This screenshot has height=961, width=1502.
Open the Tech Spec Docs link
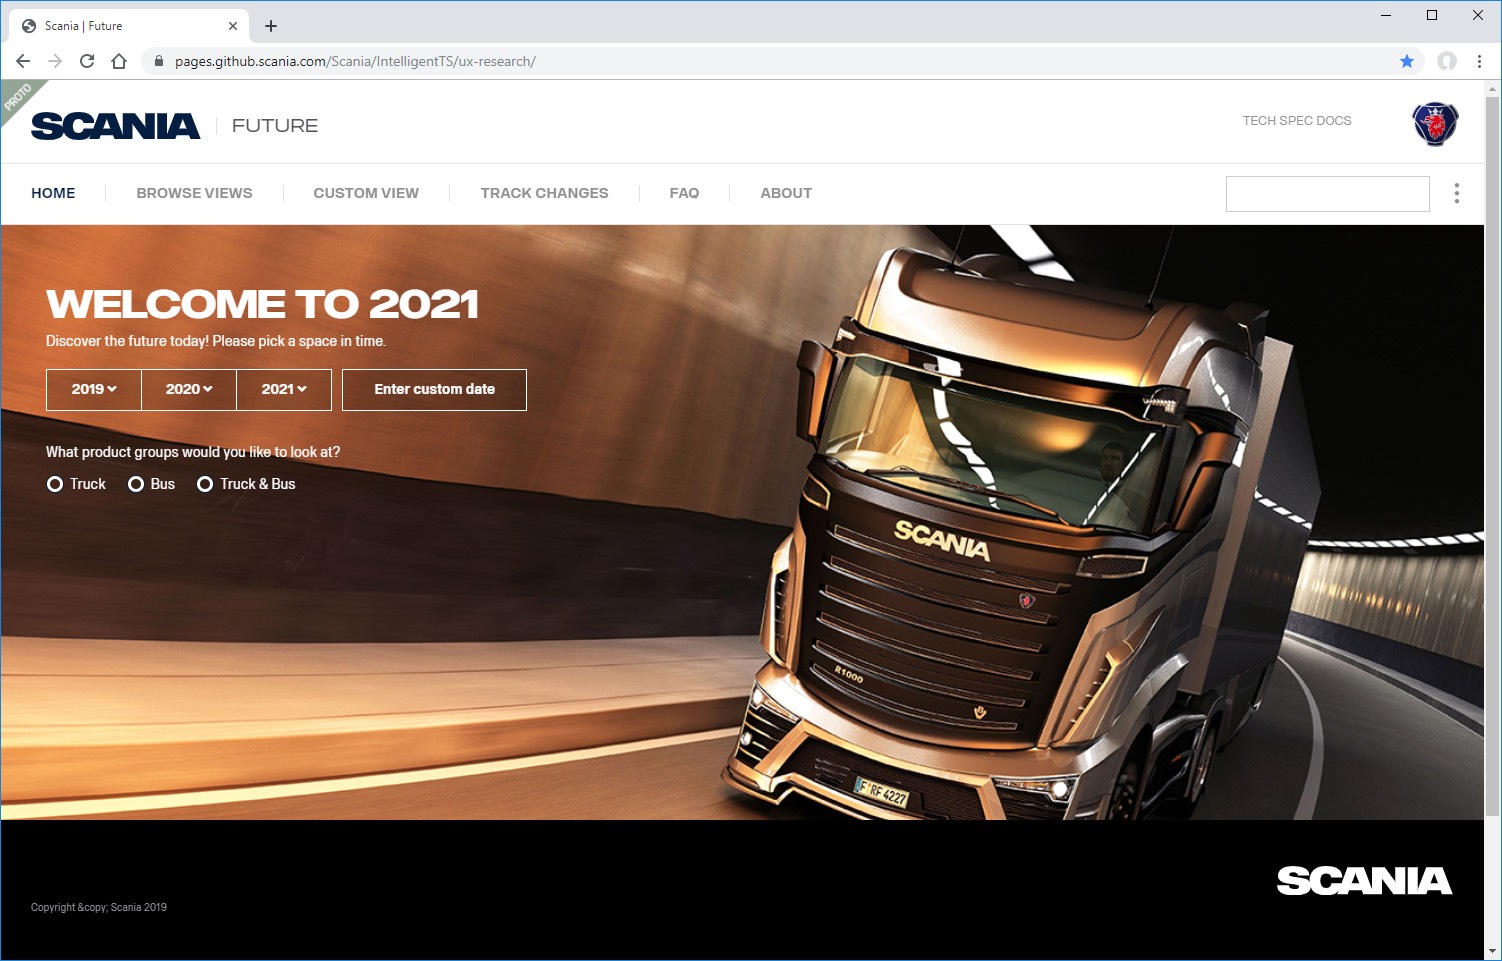(x=1296, y=121)
